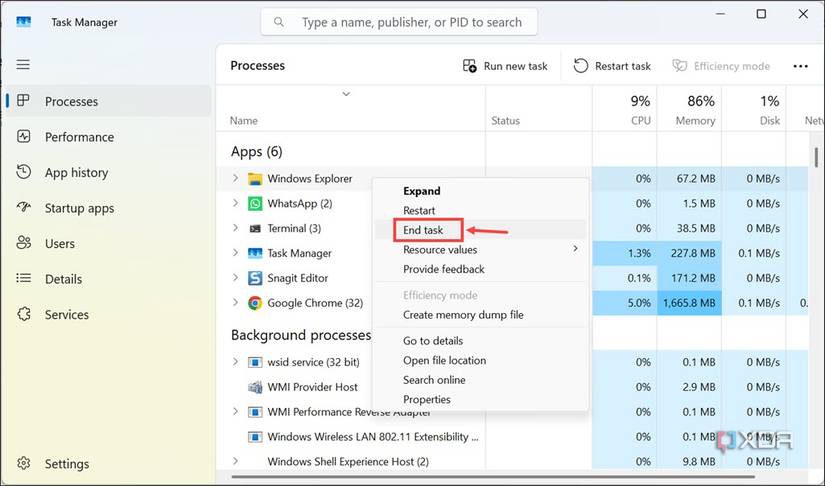Click Open file location menu entry

click(444, 360)
